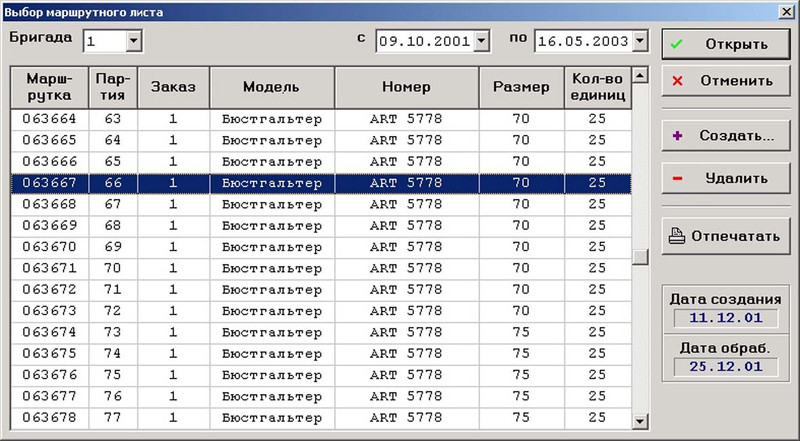Click the printer icon on Отпечатать

point(677,236)
